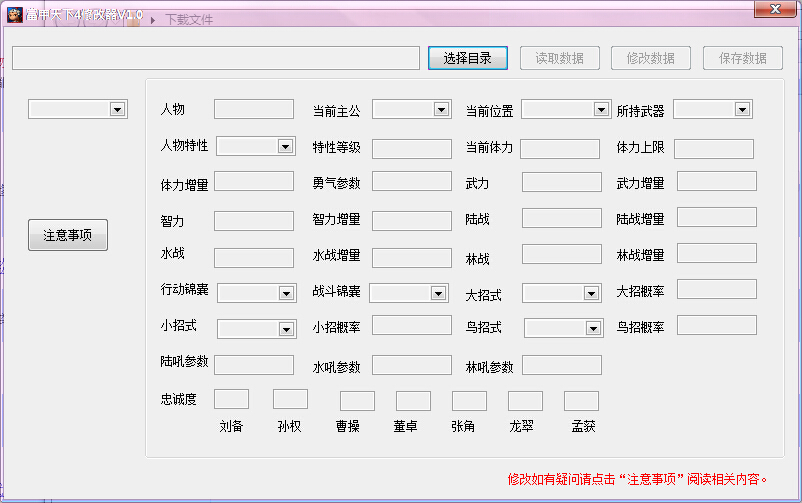The image size is (802, 503).
Task: Expand the 大招式 combo box
Action: coord(560,293)
